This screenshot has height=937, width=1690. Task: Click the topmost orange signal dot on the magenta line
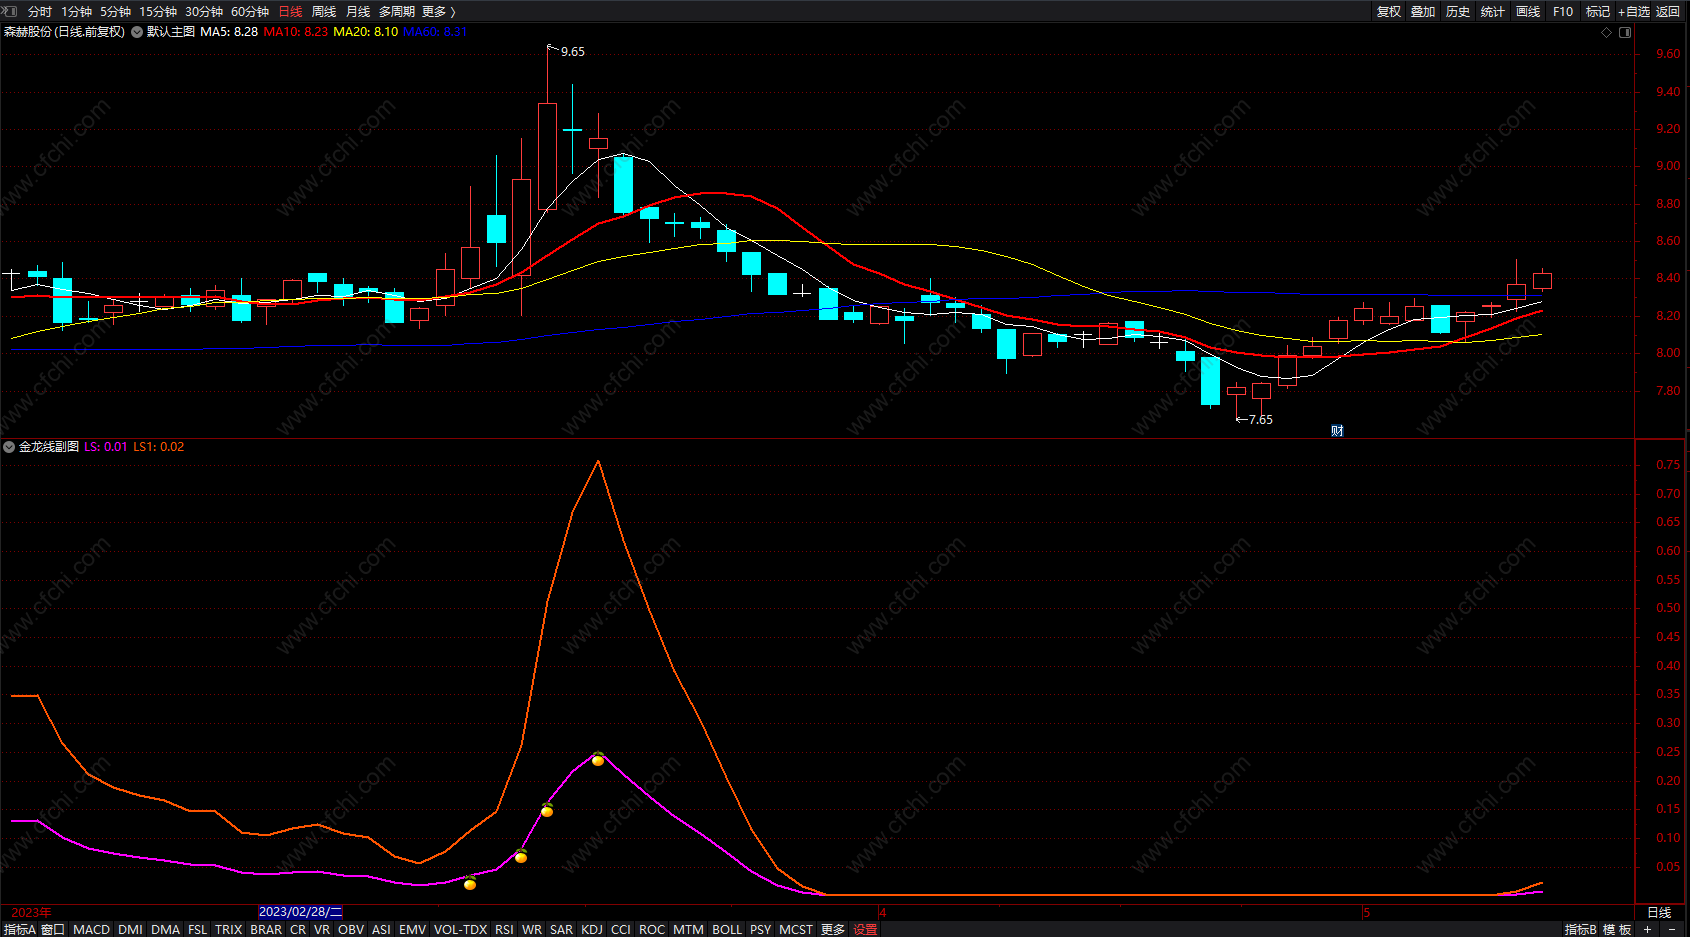point(598,760)
